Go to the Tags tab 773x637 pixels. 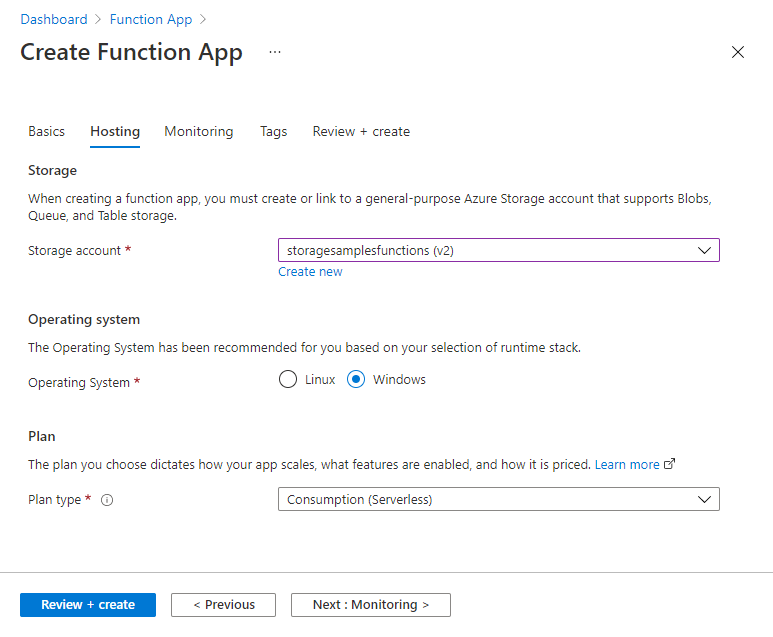click(x=273, y=131)
